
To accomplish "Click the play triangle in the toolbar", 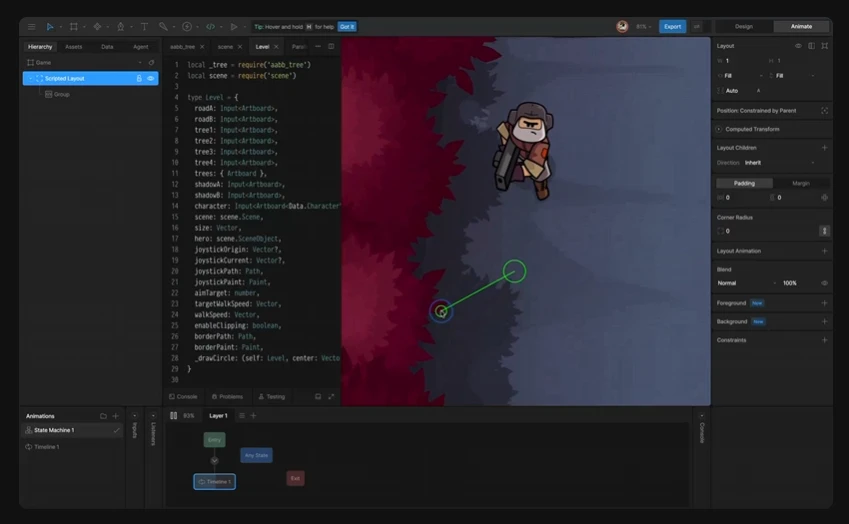I will tap(234, 27).
